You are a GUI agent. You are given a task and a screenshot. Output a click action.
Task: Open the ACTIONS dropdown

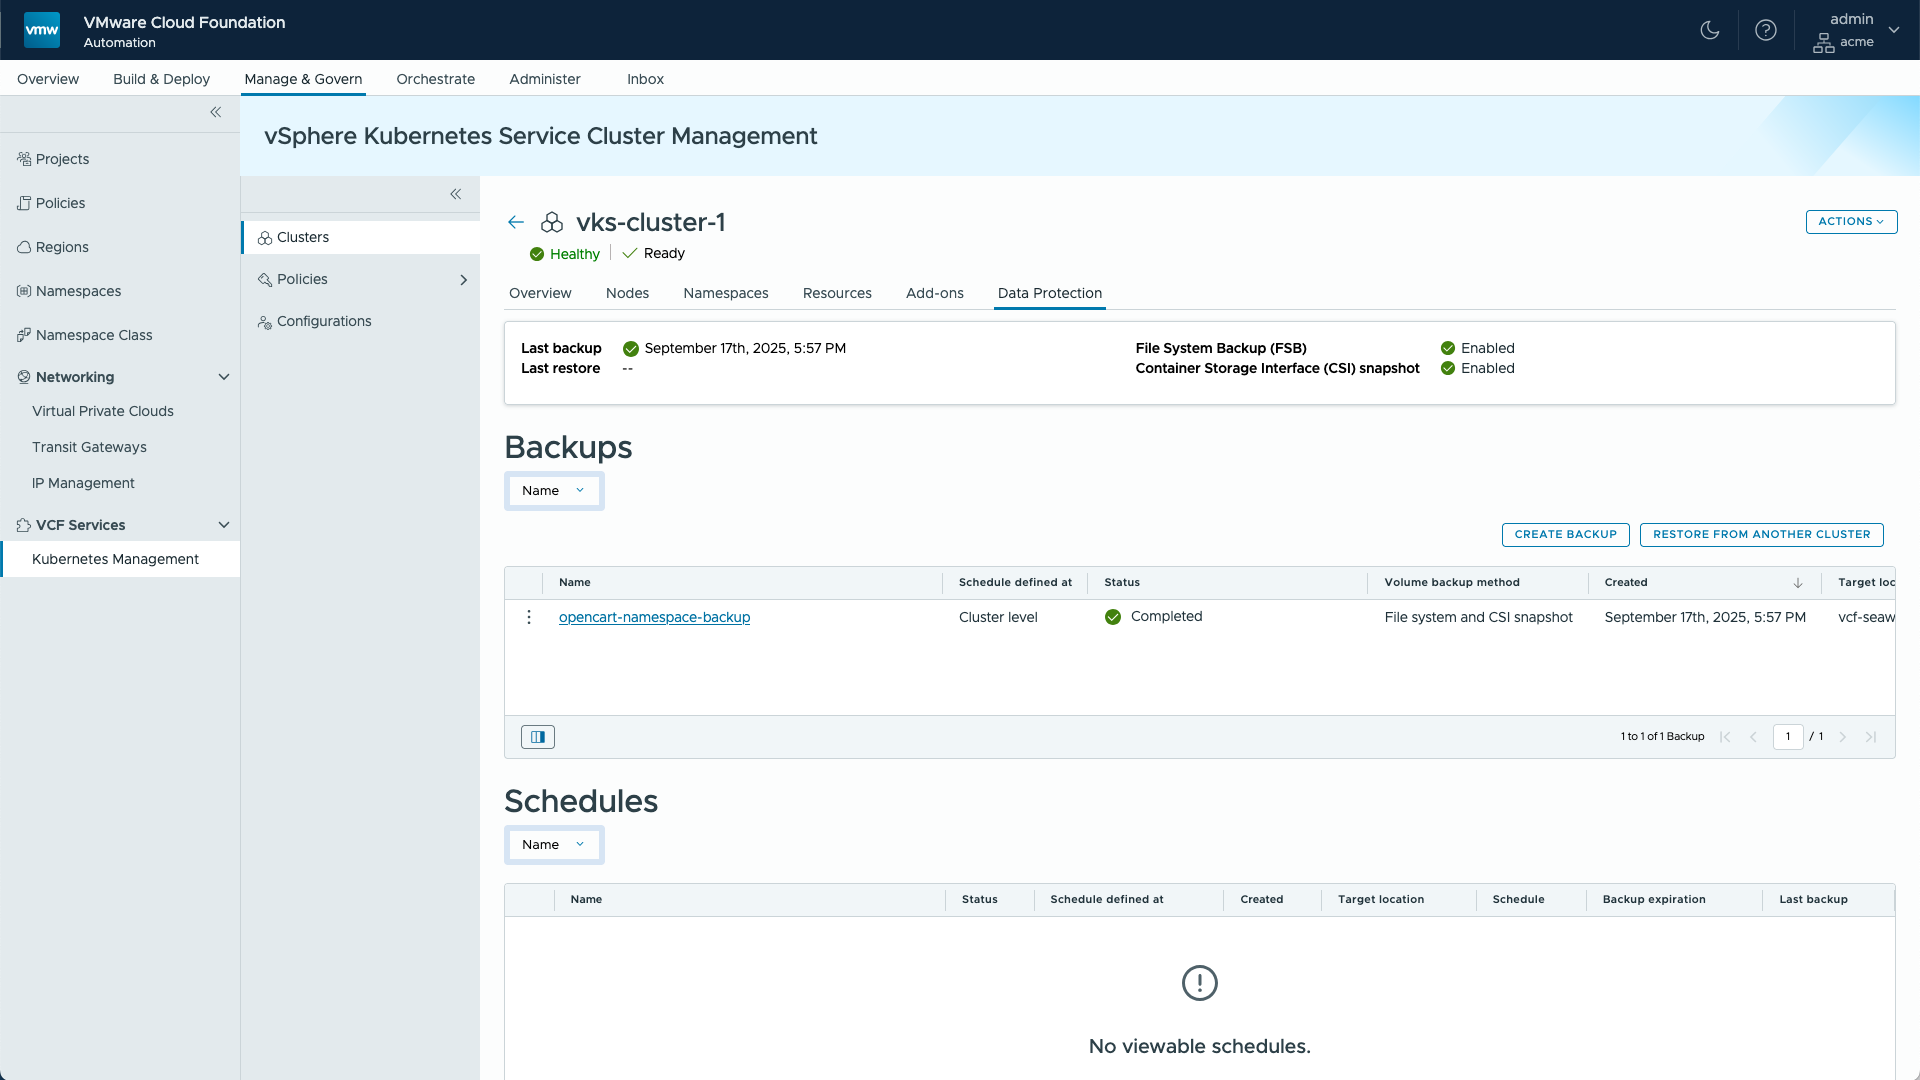pos(1851,222)
